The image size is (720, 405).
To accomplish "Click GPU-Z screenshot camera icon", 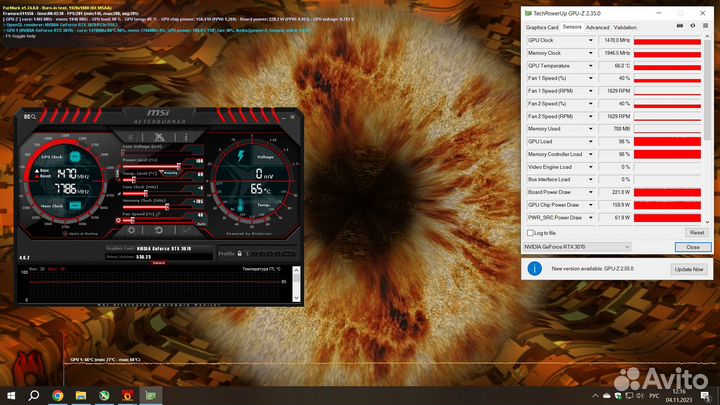I will [680, 26].
